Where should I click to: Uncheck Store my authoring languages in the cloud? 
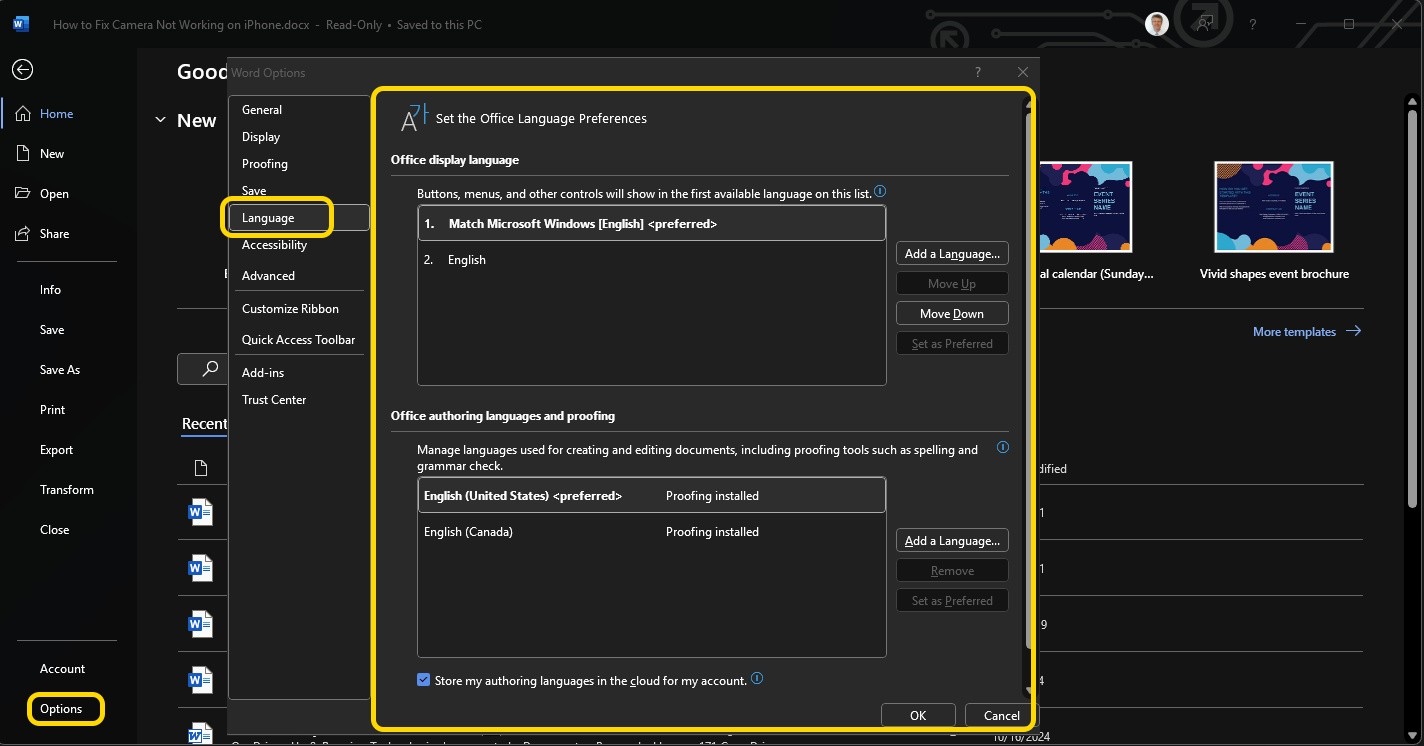(x=424, y=680)
